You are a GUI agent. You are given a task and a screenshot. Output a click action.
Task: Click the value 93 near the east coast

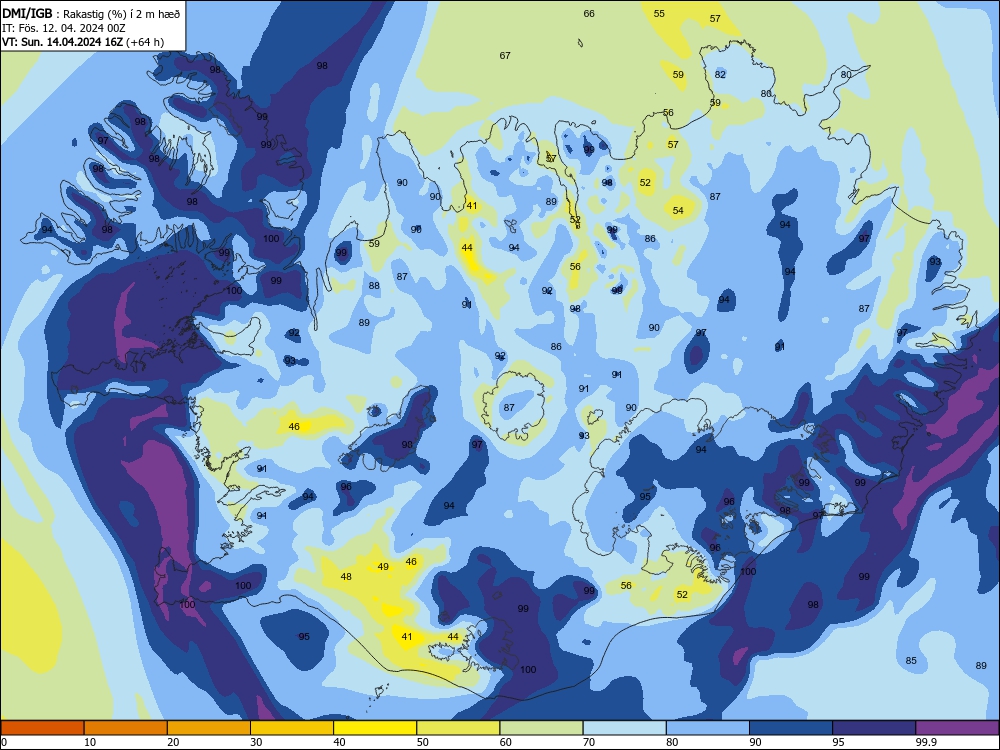(935, 261)
